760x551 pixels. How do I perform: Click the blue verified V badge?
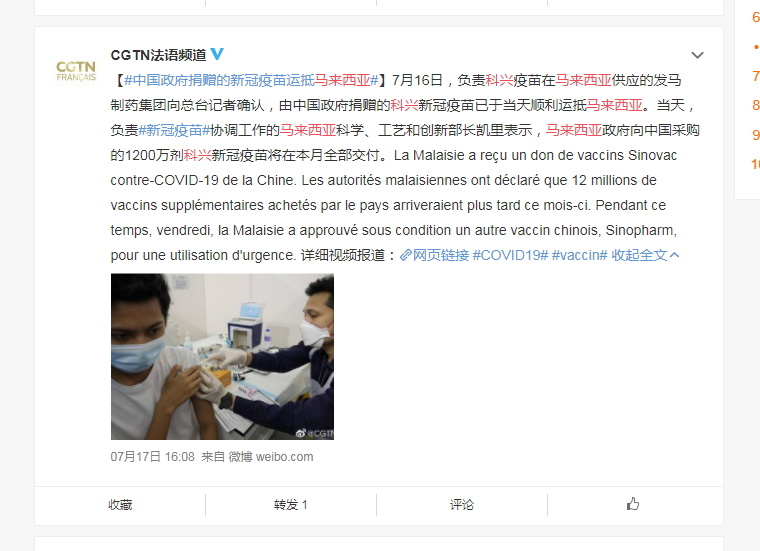pyautogui.click(x=217, y=54)
